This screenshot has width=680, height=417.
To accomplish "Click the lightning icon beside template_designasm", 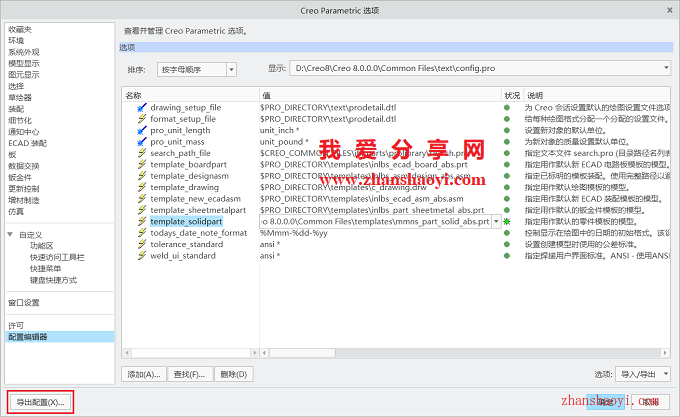I will point(141,176).
